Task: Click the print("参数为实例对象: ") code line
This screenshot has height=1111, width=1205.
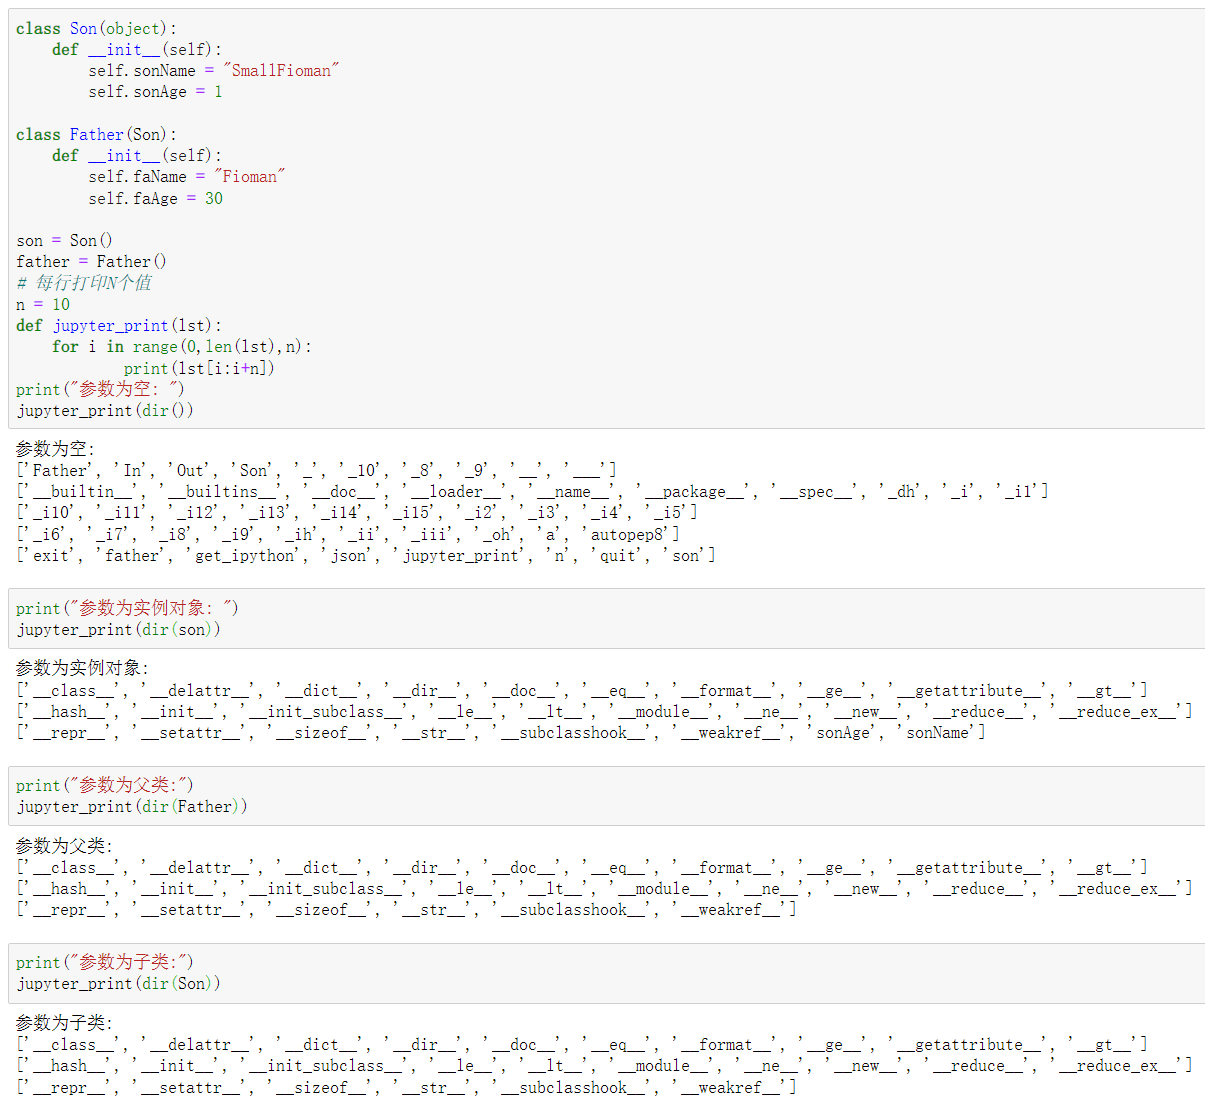Action: coord(127,608)
